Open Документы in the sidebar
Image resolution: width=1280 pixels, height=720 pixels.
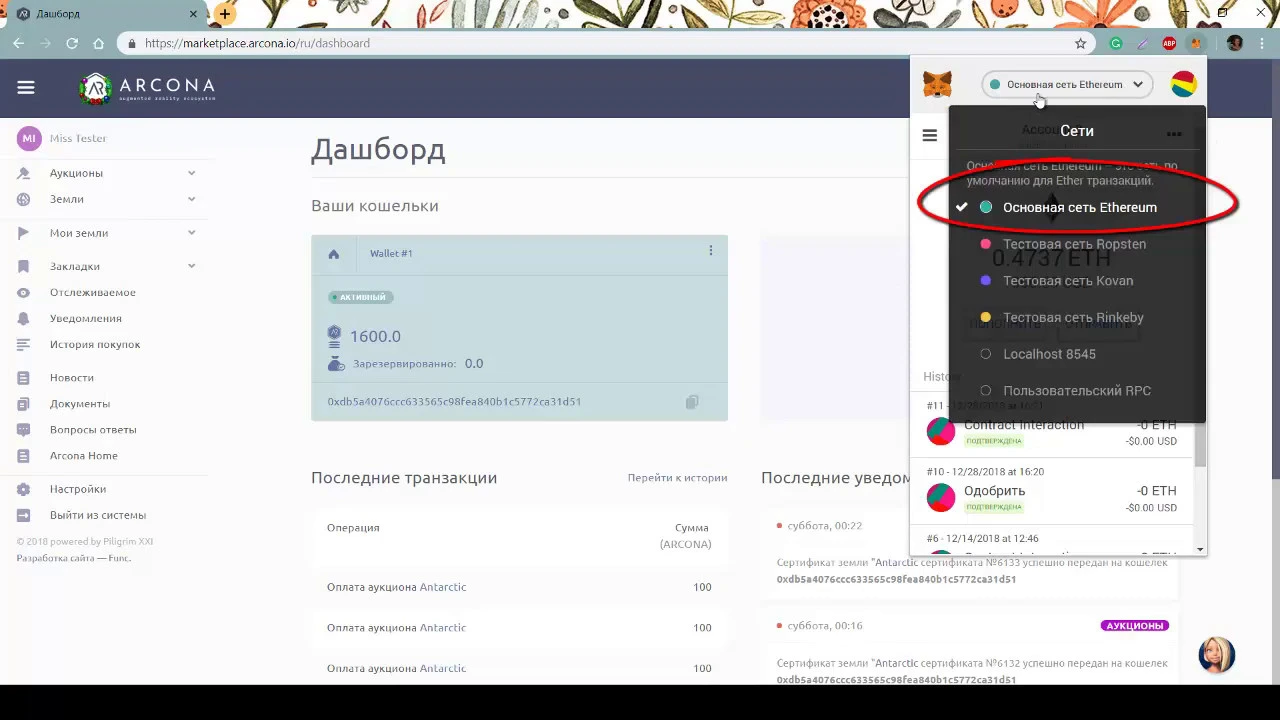tap(80, 404)
